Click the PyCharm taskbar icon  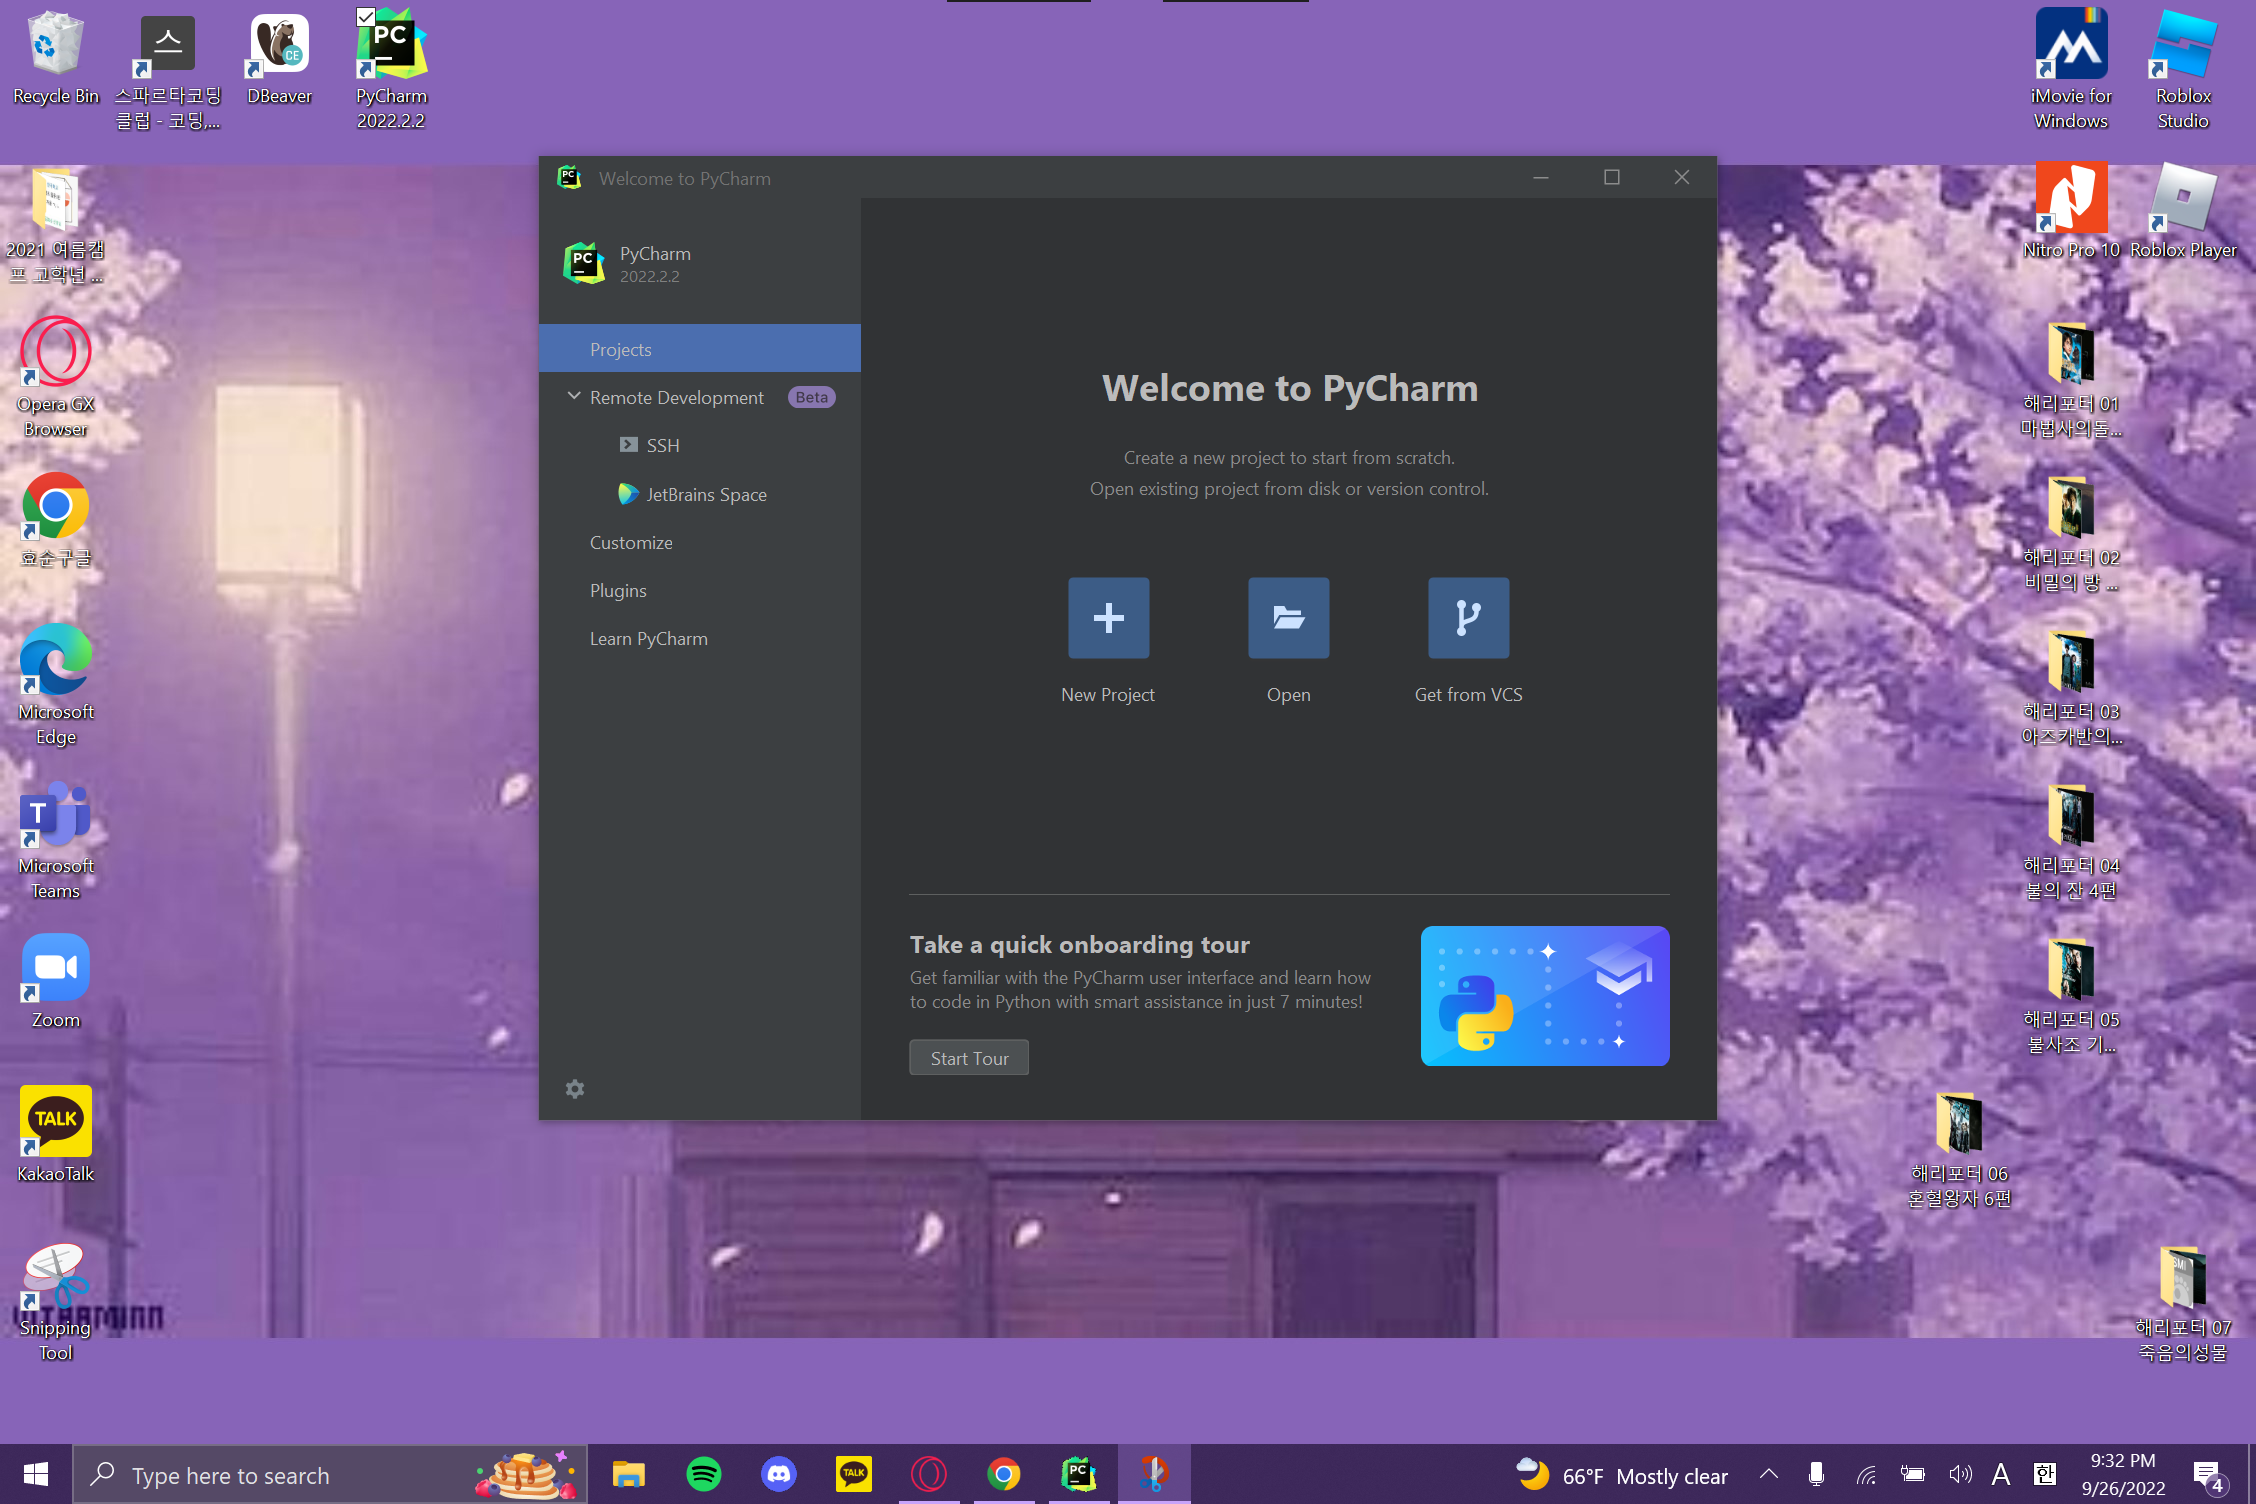[1079, 1474]
